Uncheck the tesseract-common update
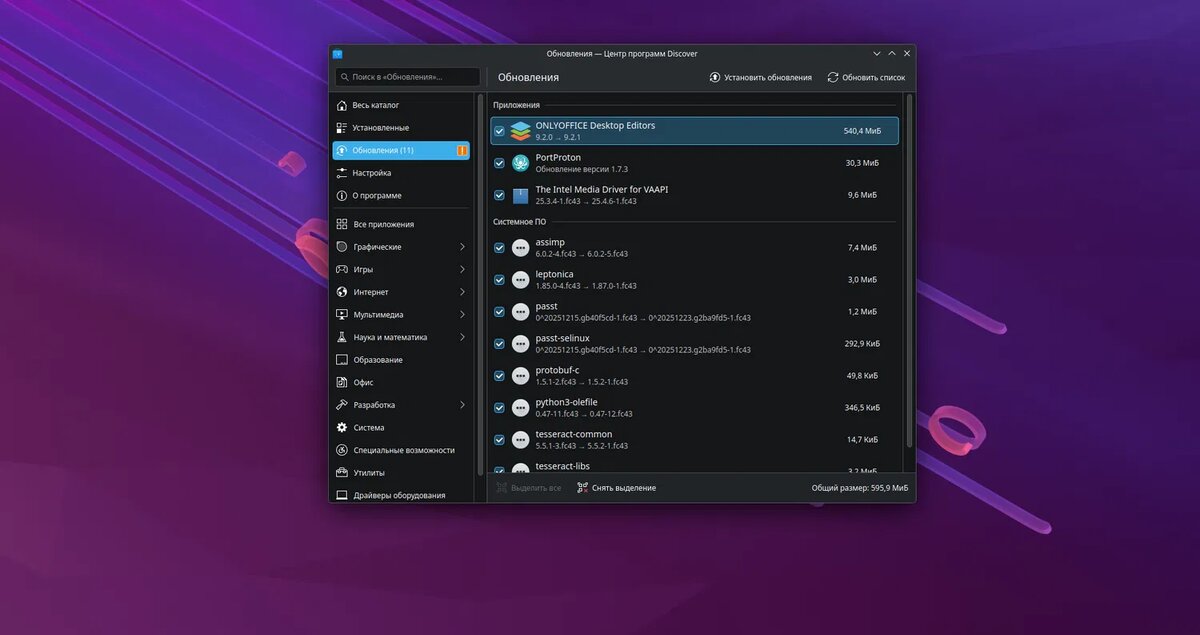This screenshot has width=1200, height=635. click(x=499, y=439)
